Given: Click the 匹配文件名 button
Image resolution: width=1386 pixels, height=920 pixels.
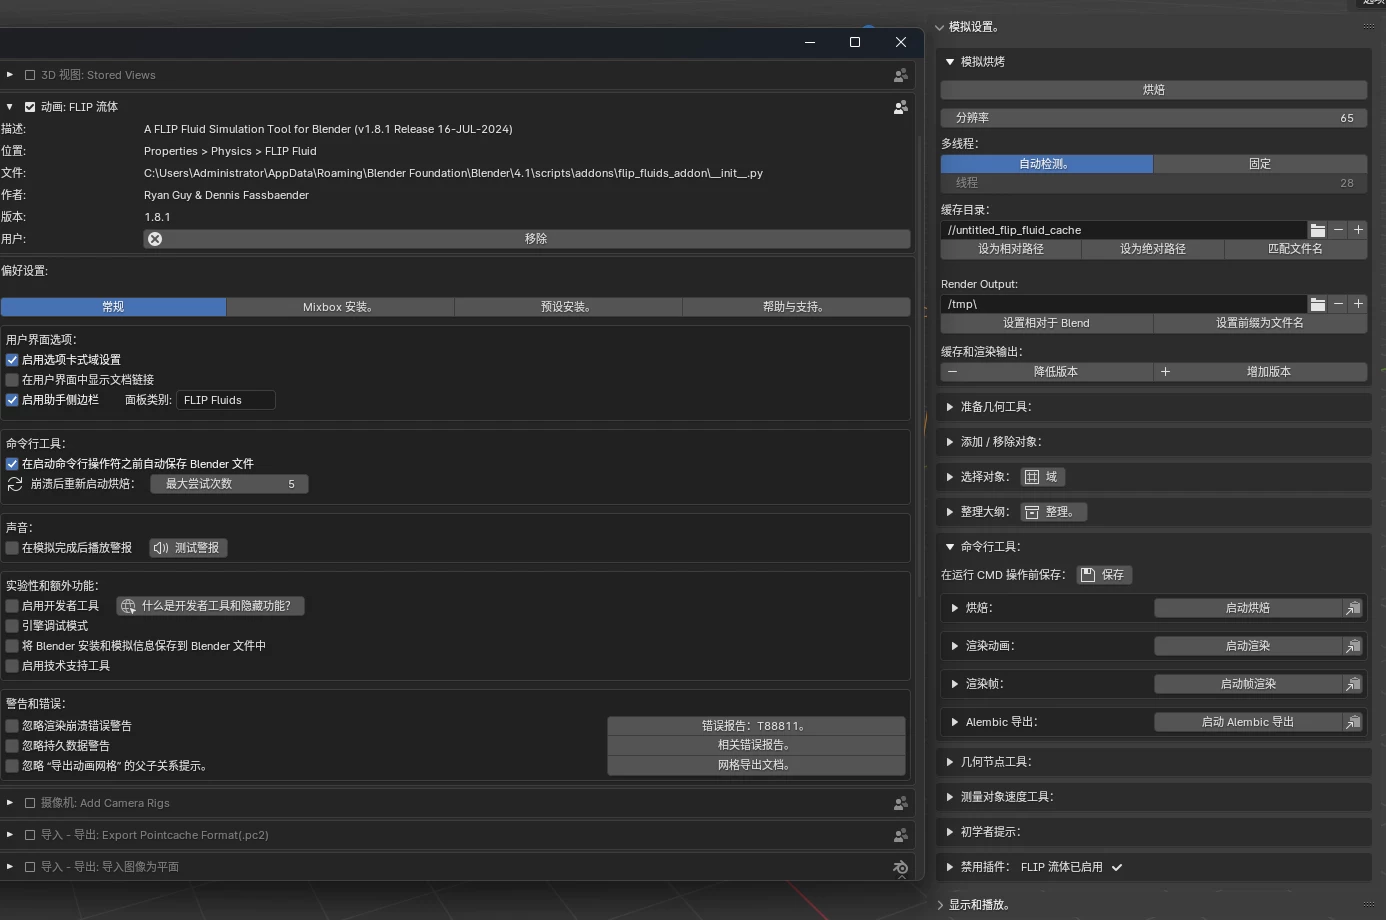Looking at the screenshot, I should click(1296, 249).
